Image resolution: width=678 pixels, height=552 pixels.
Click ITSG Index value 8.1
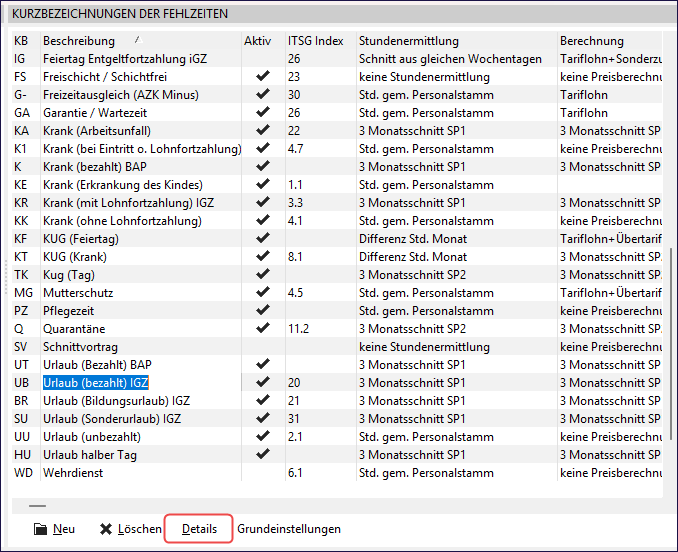(x=295, y=257)
